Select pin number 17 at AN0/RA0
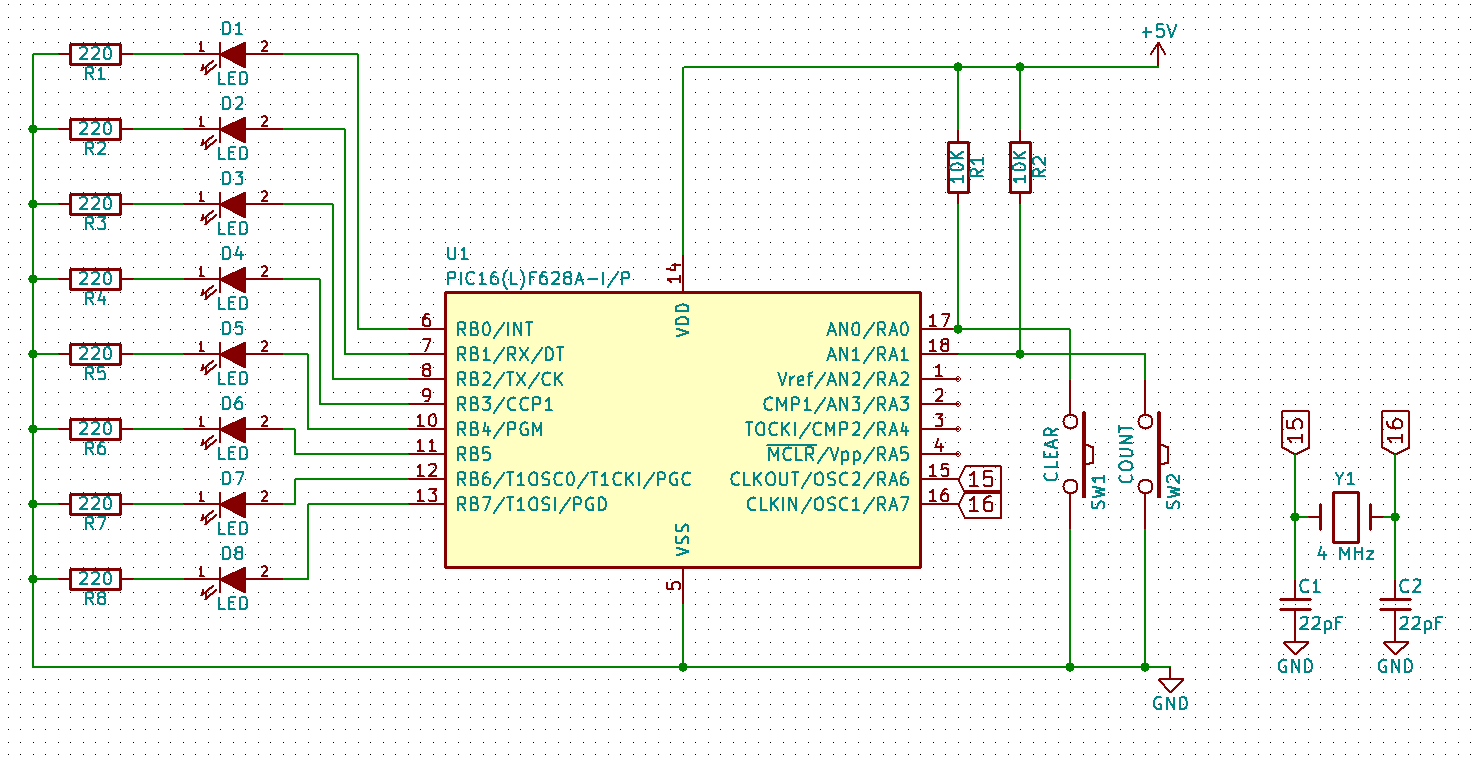The height and width of the screenshot is (759, 1483). [x=938, y=320]
